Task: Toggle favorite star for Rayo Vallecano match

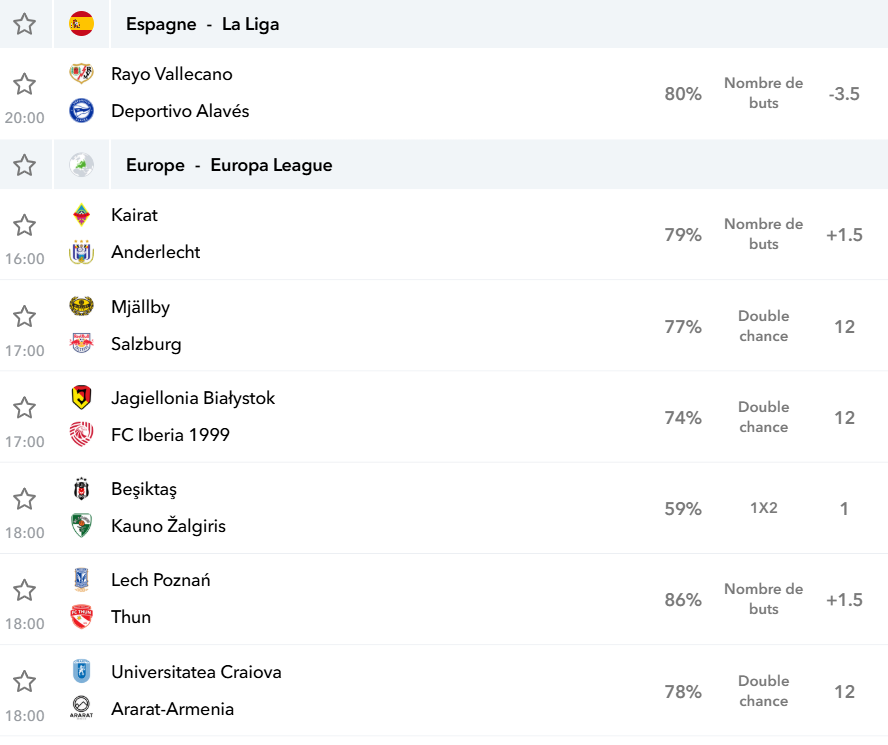Action: click(24, 84)
